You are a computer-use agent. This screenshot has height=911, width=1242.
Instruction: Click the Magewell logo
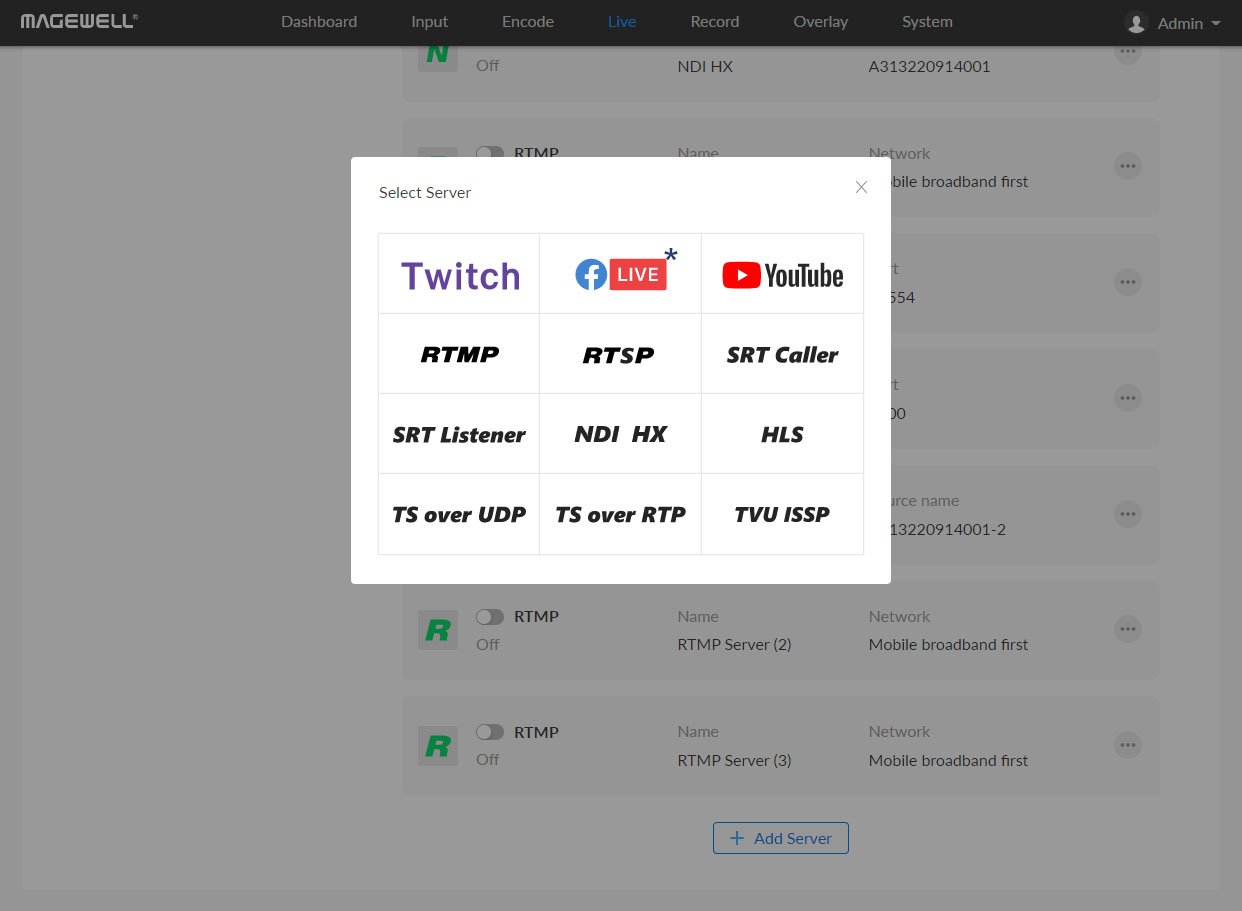[79, 21]
